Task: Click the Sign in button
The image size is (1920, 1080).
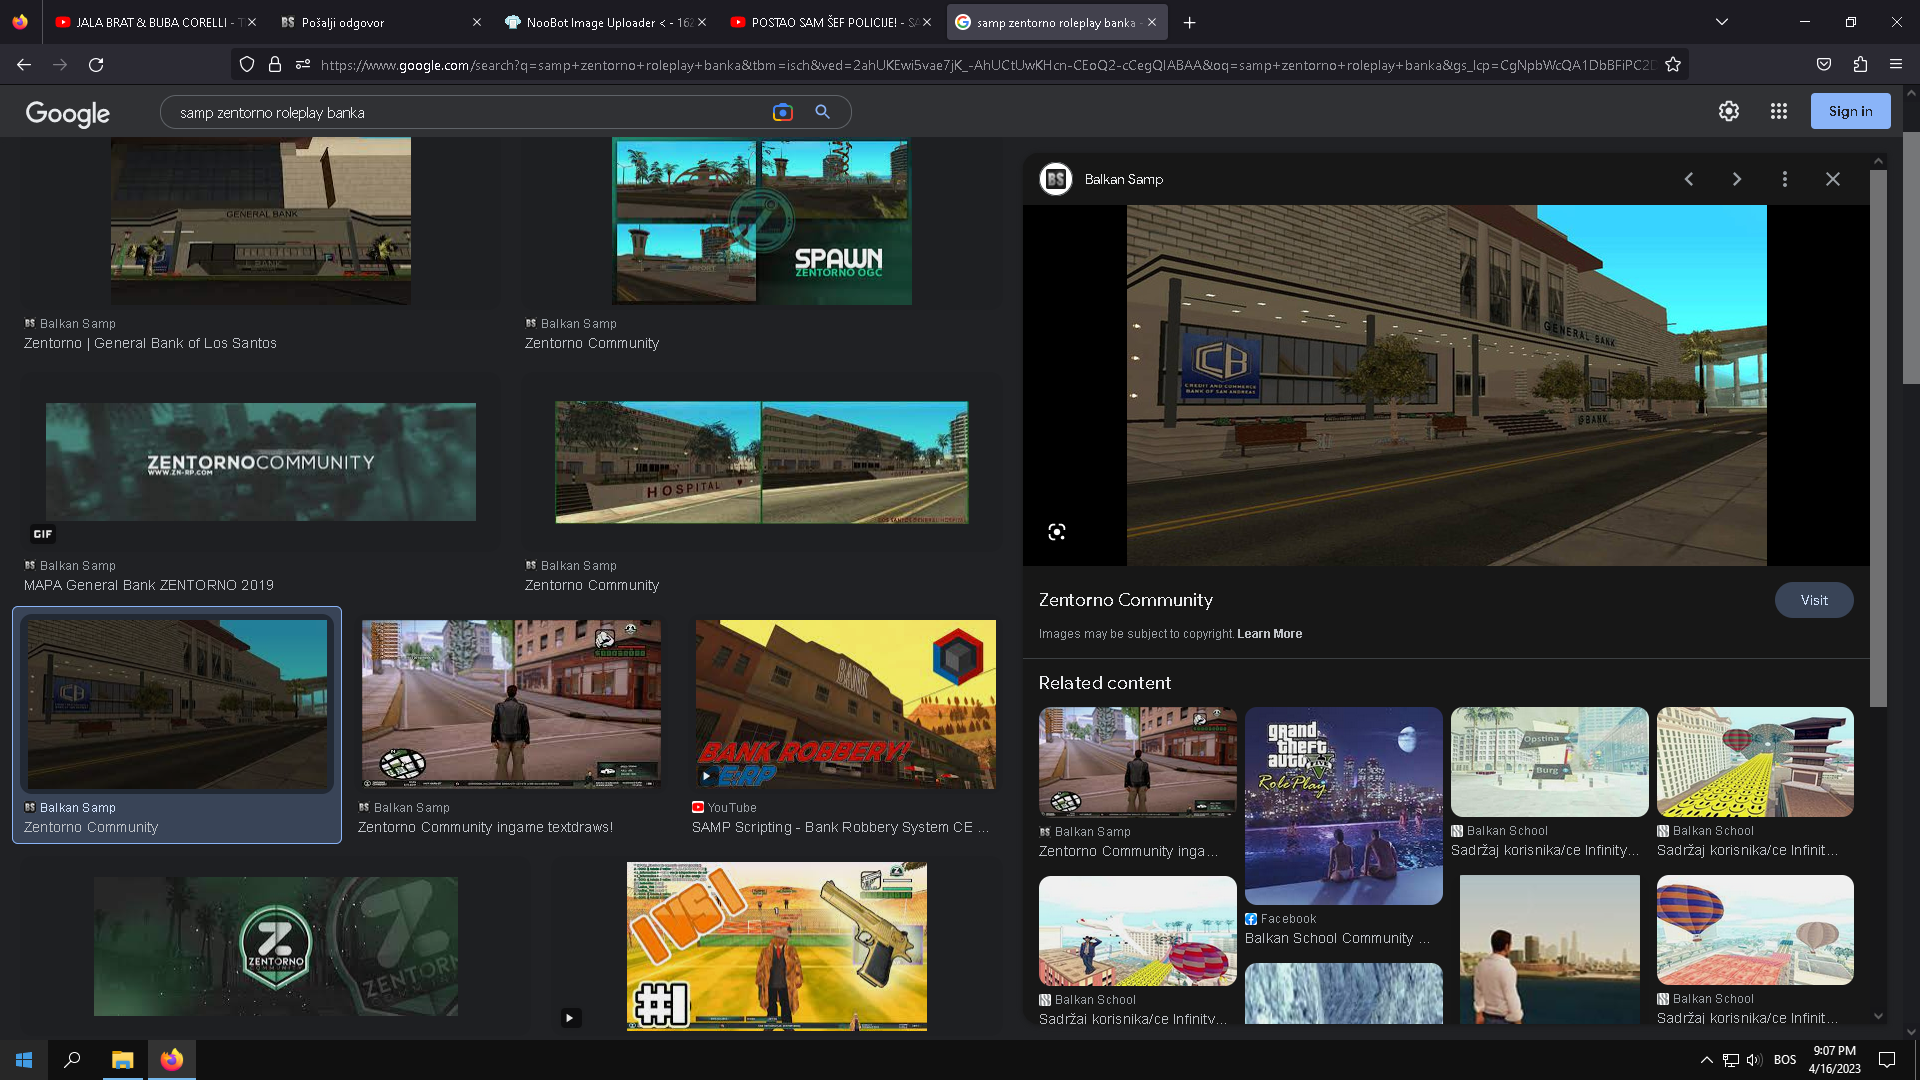Action: (x=1850, y=111)
